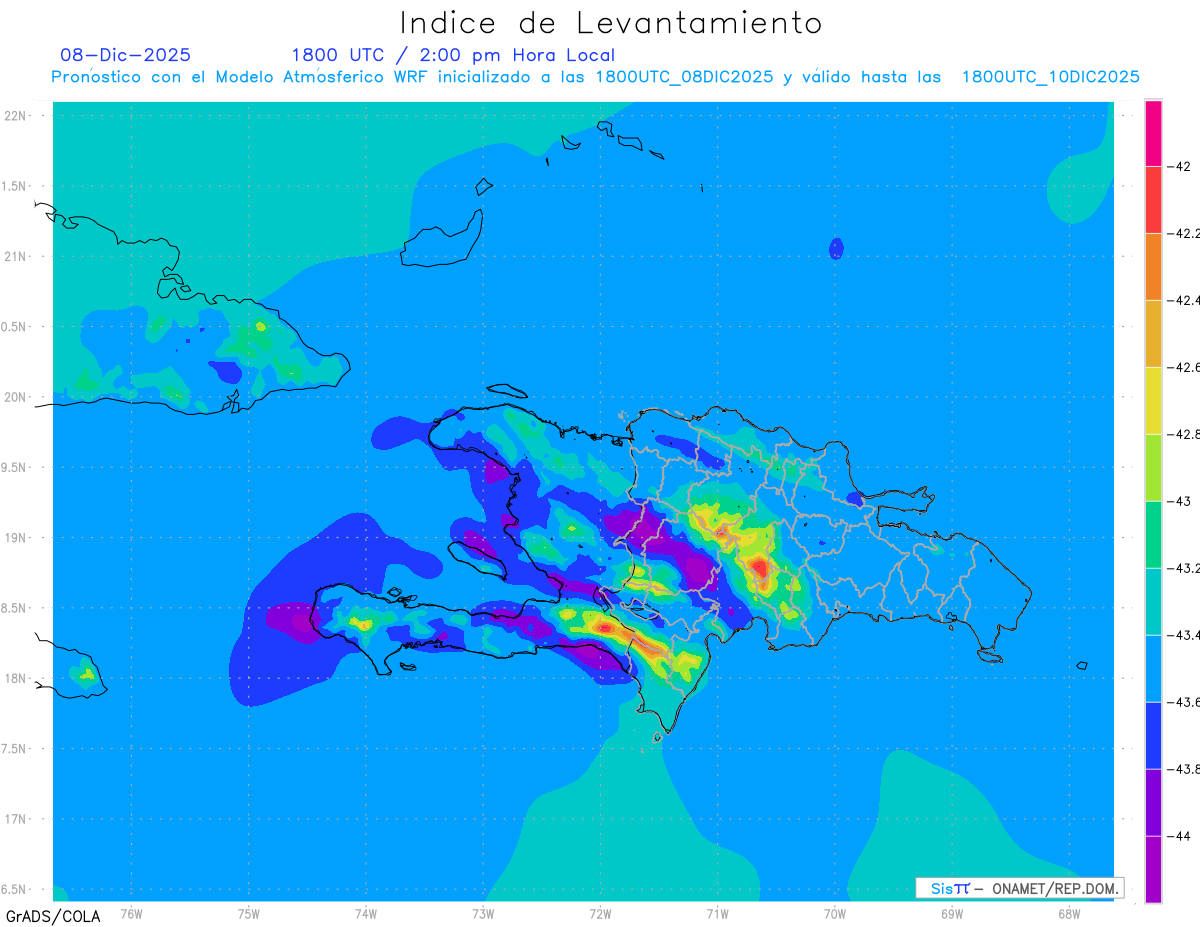The image size is (1200, 927).
Task: Pick the red legend swatch between -42 and -42.2
Action: click(1153, 200)
